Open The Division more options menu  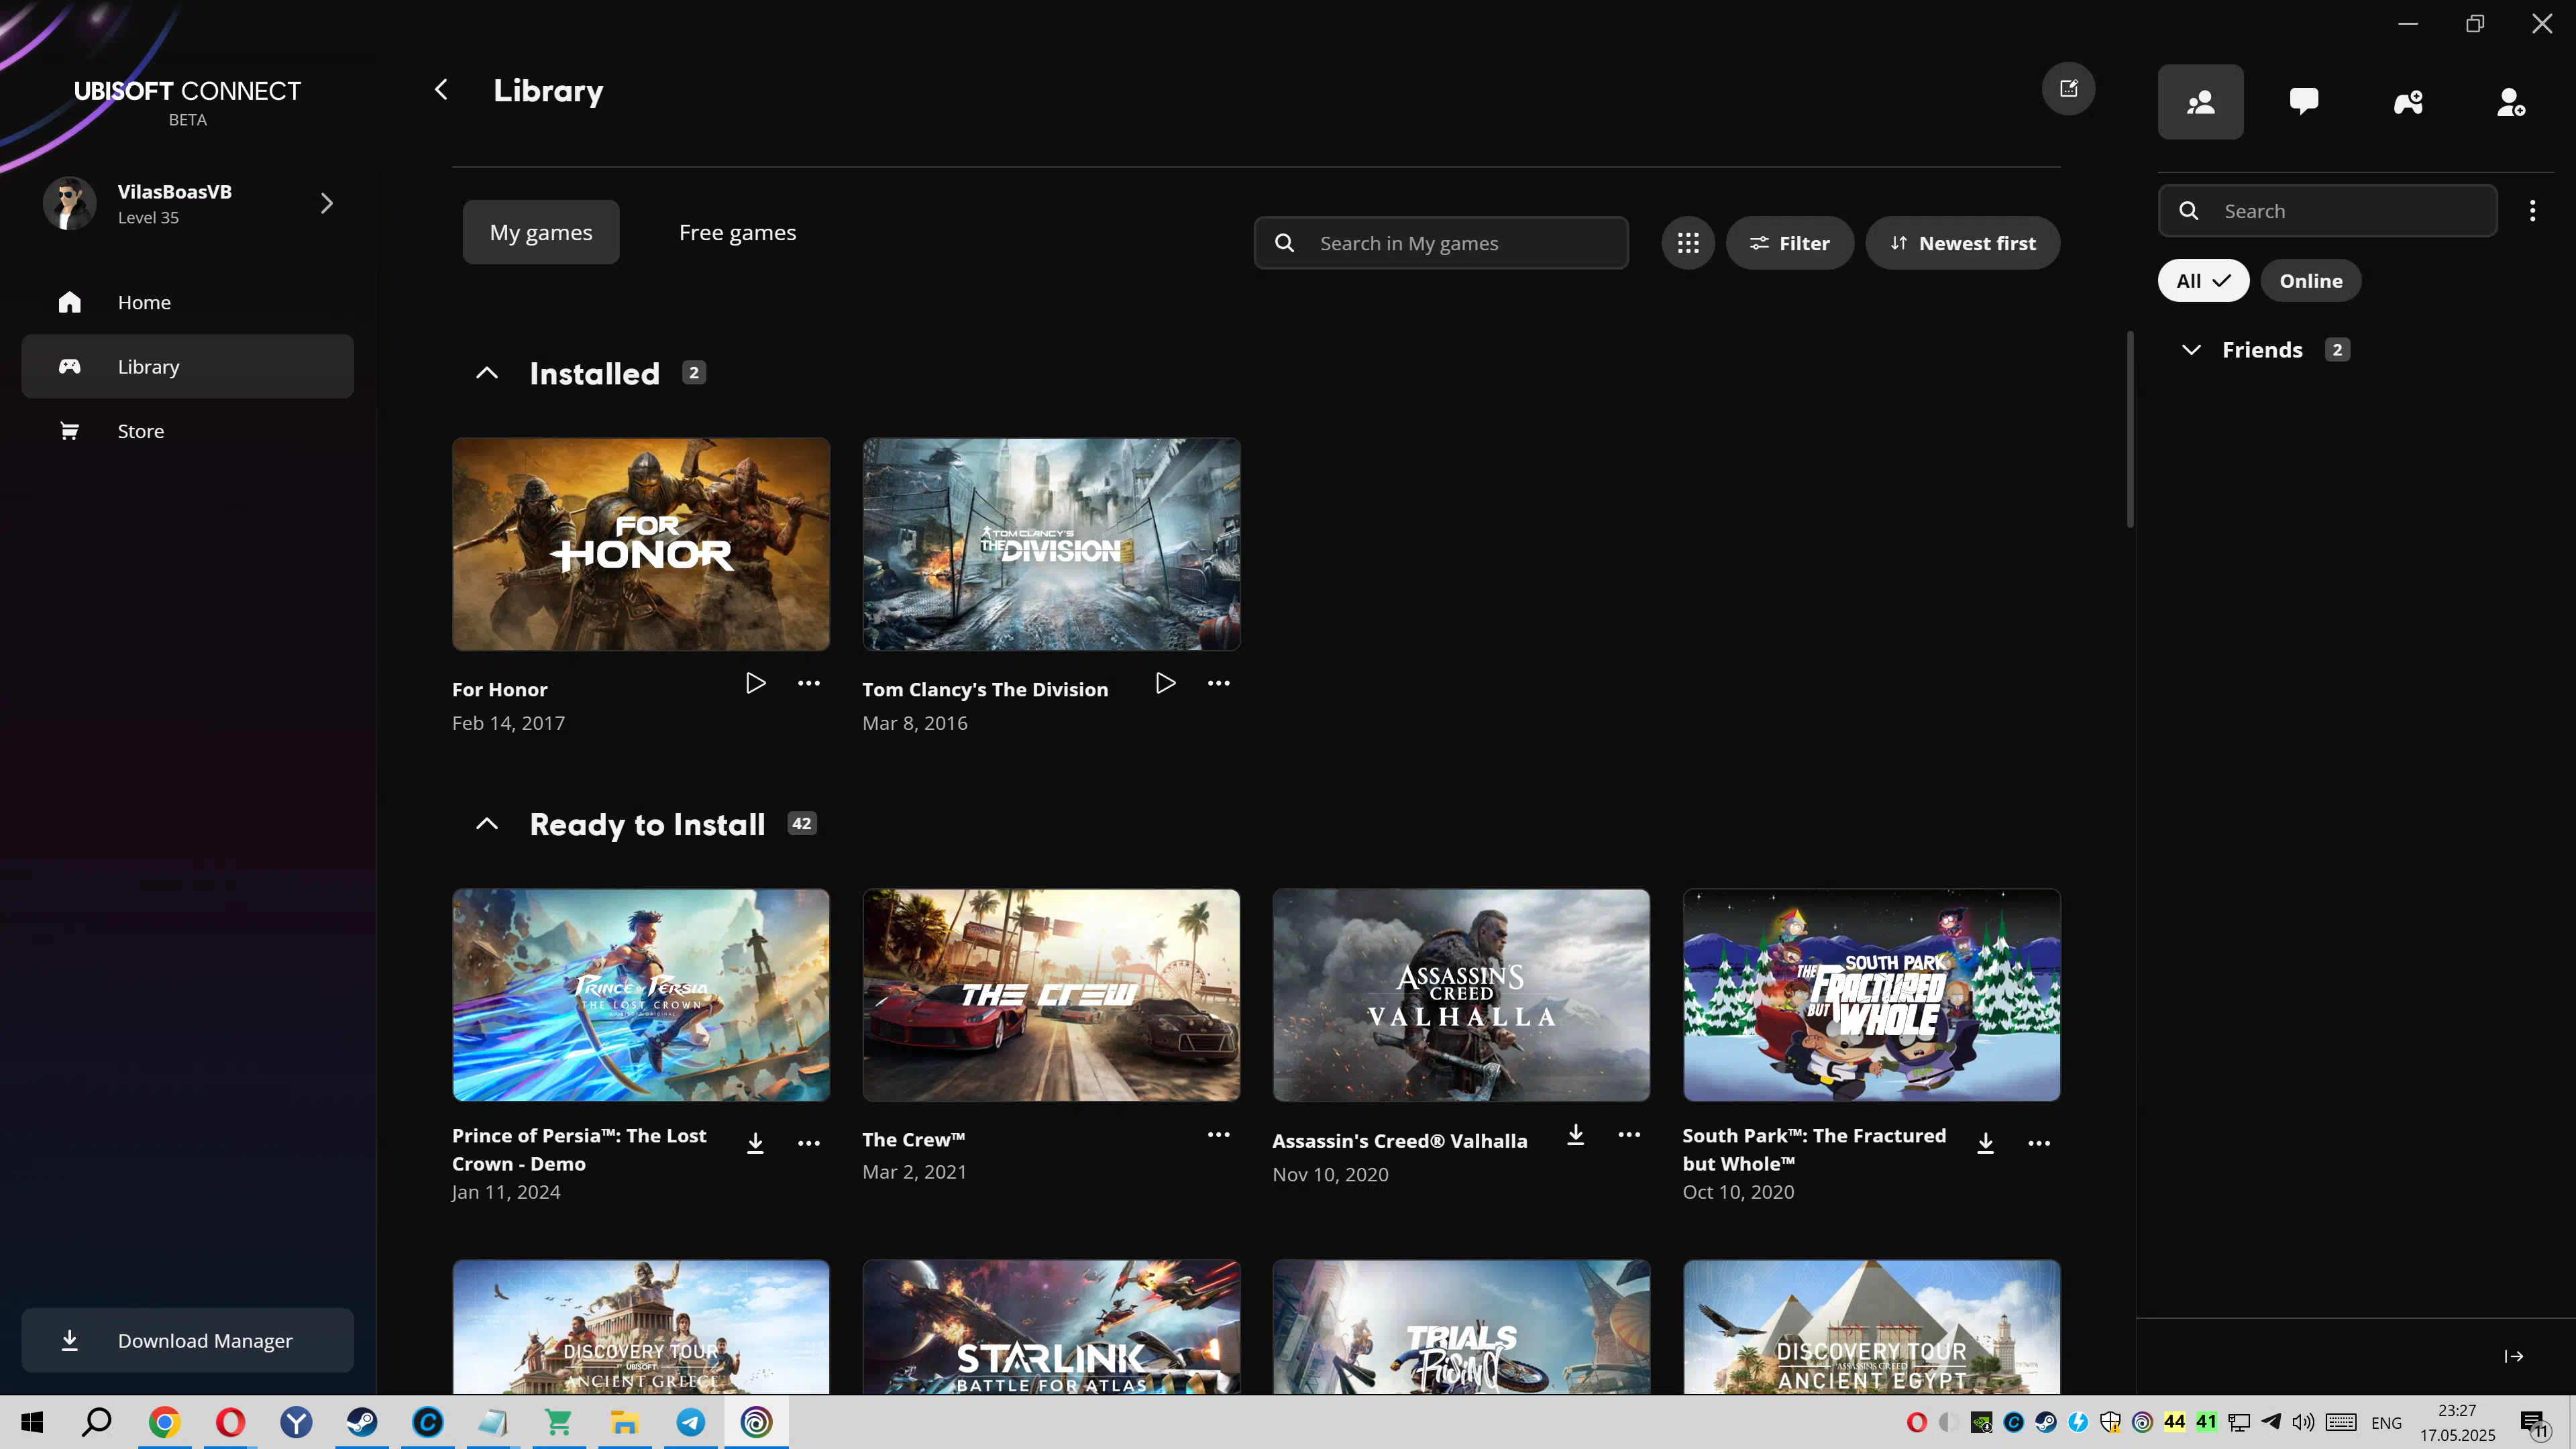(x=1218, y=683)
